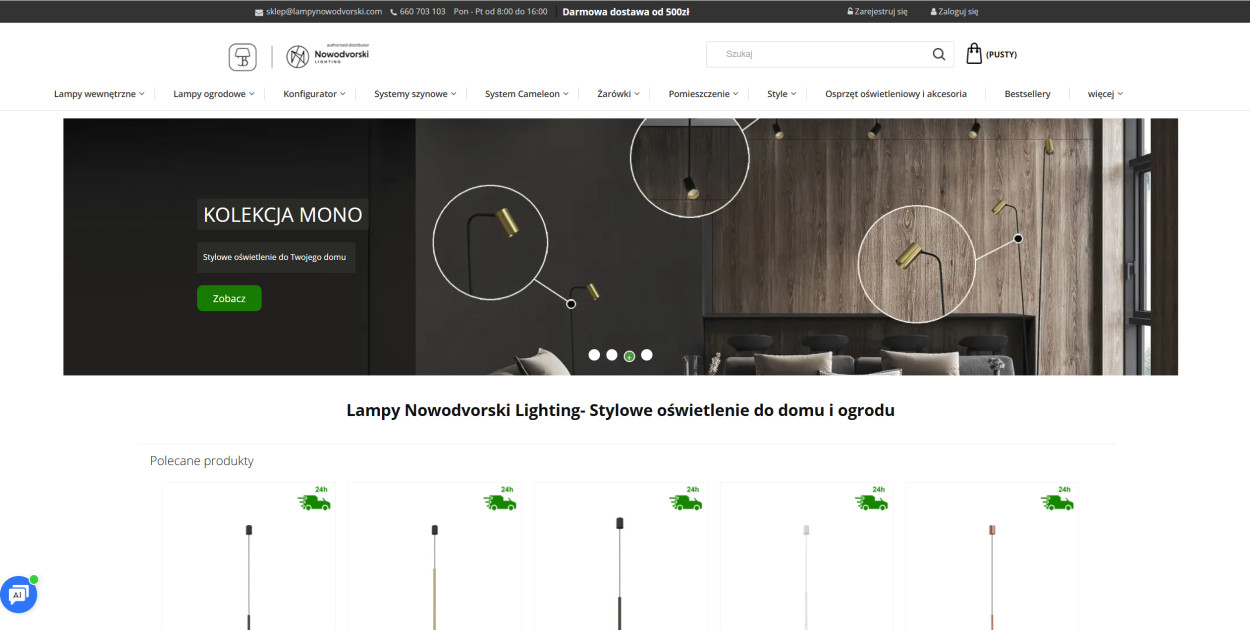
Task: Expand the Lampy wewnętrzne dropdown menu
Action: coord(99,94)
